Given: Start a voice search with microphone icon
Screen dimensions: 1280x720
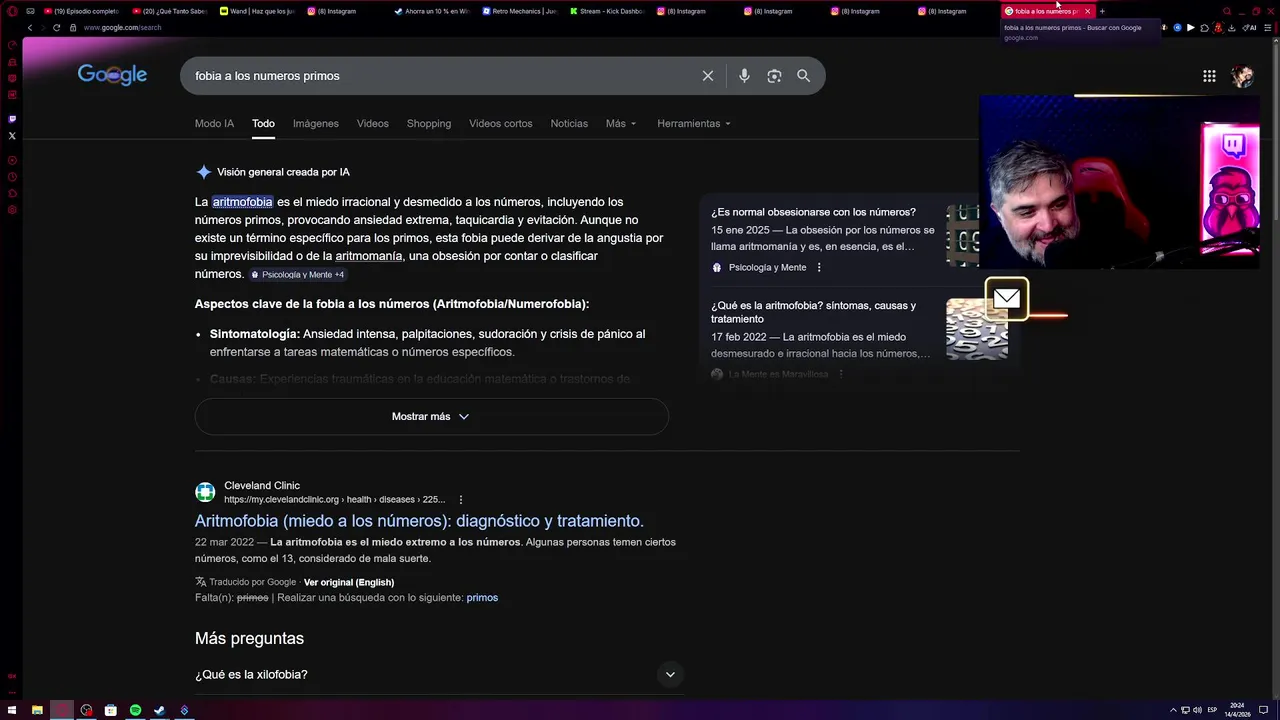Looking at the screenshot, I should tap(744, 76).
